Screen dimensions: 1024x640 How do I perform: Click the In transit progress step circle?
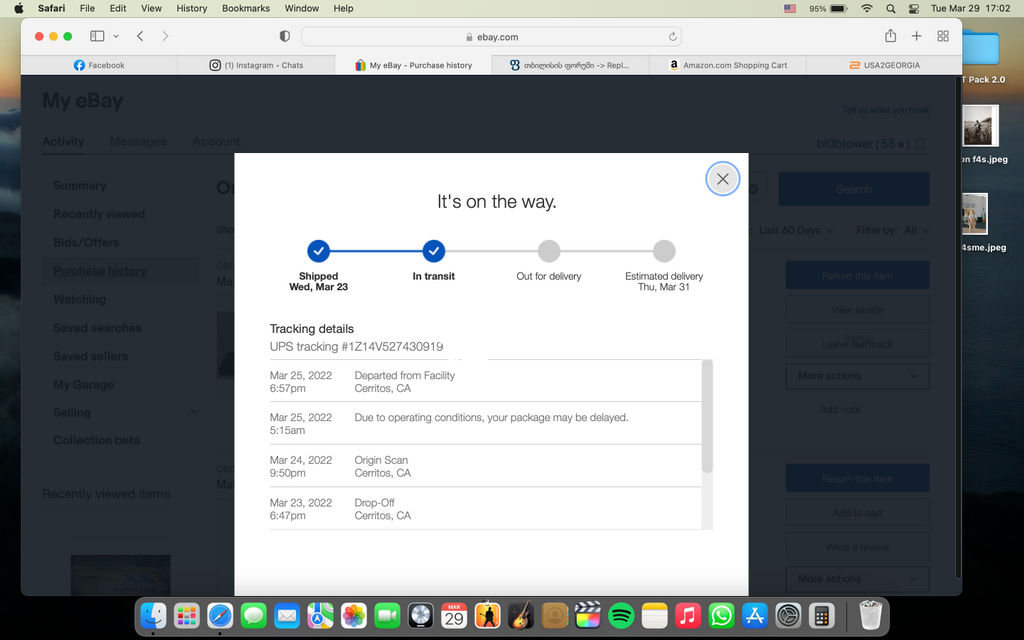pos(434,251)
